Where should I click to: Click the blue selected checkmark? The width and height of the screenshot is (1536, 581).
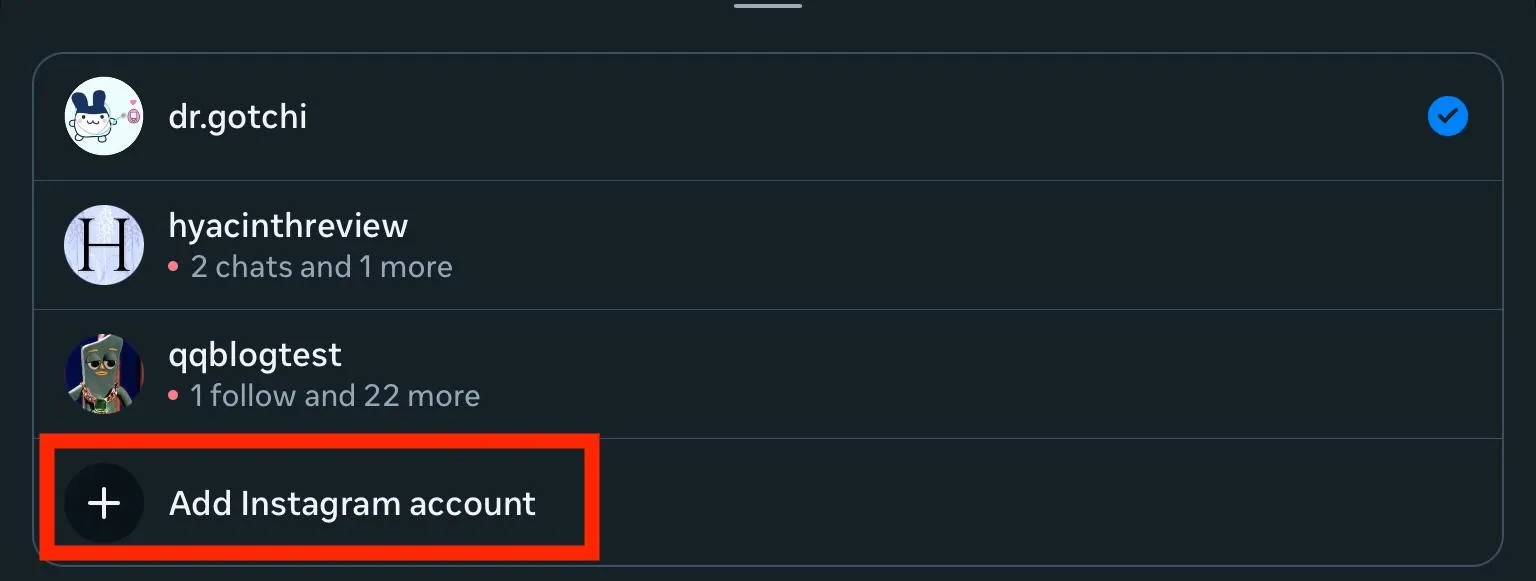pyautogui.click(x=1447, y=117)
